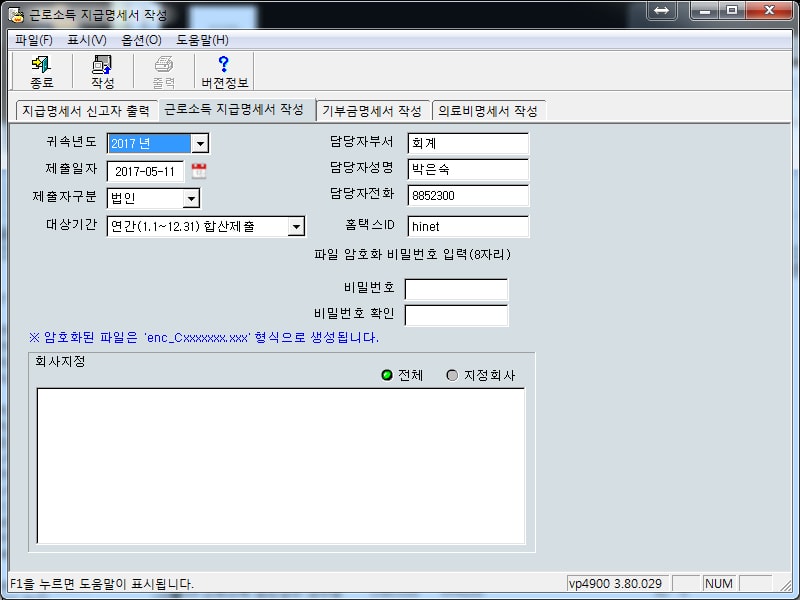Go to 지급명세서 신고자 출력 tab
This screenshot has width=800, height=600.
pos(85,111)
